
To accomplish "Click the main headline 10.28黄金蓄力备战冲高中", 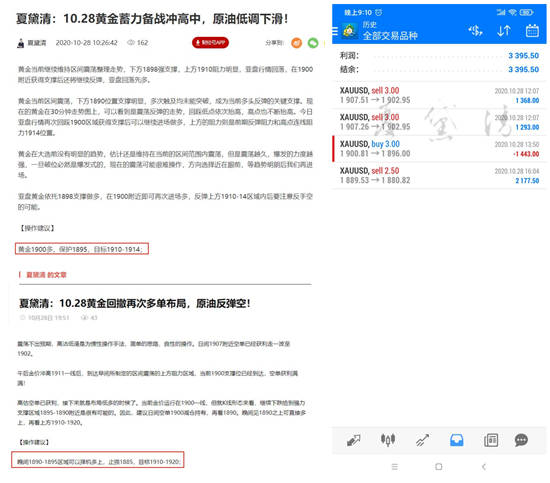I will click(x=152, y=19).
